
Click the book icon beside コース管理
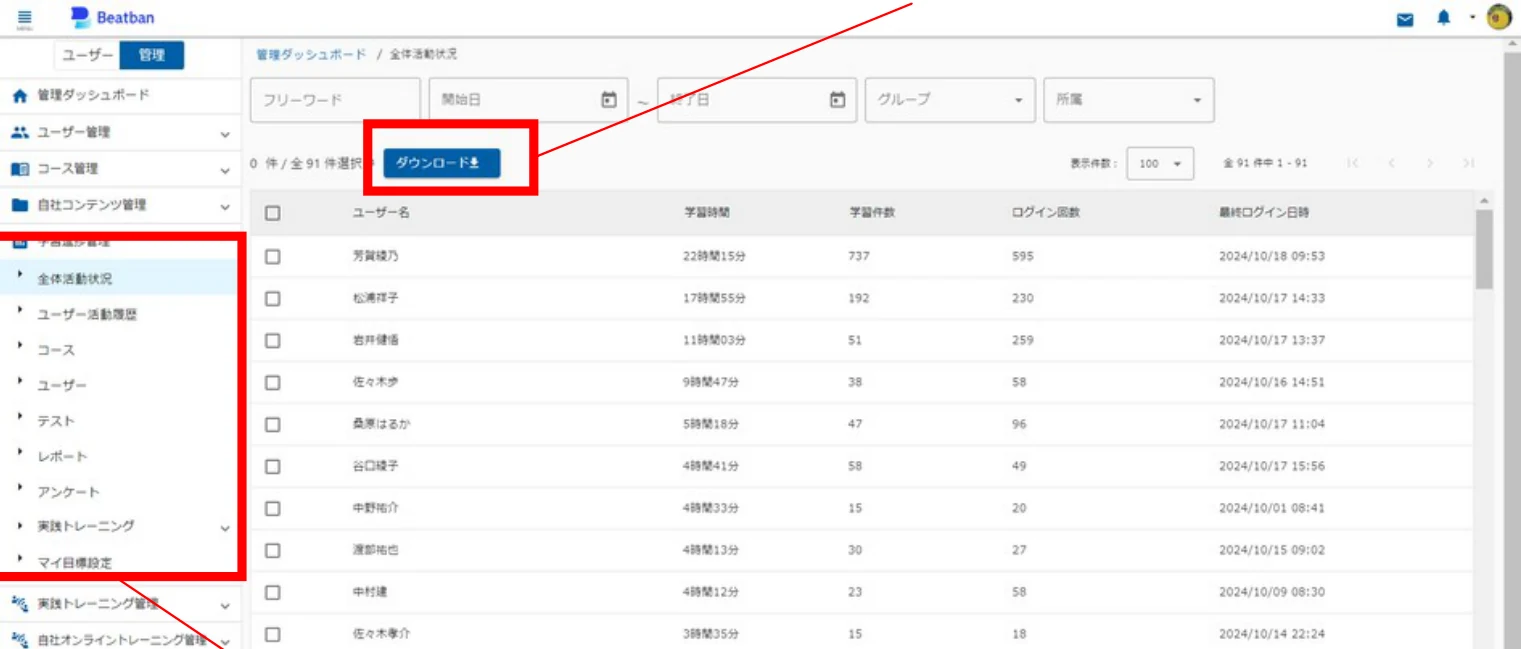point(18,169)
